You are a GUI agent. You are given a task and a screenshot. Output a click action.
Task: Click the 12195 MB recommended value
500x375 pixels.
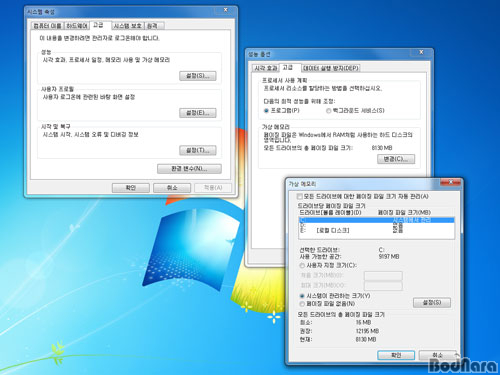[367, 331]
